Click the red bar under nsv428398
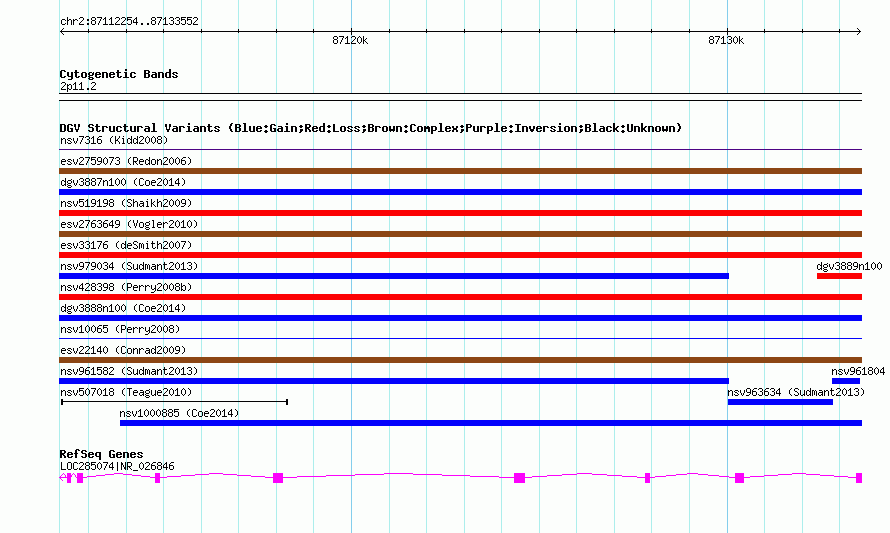890x533 pixels. 460,297
